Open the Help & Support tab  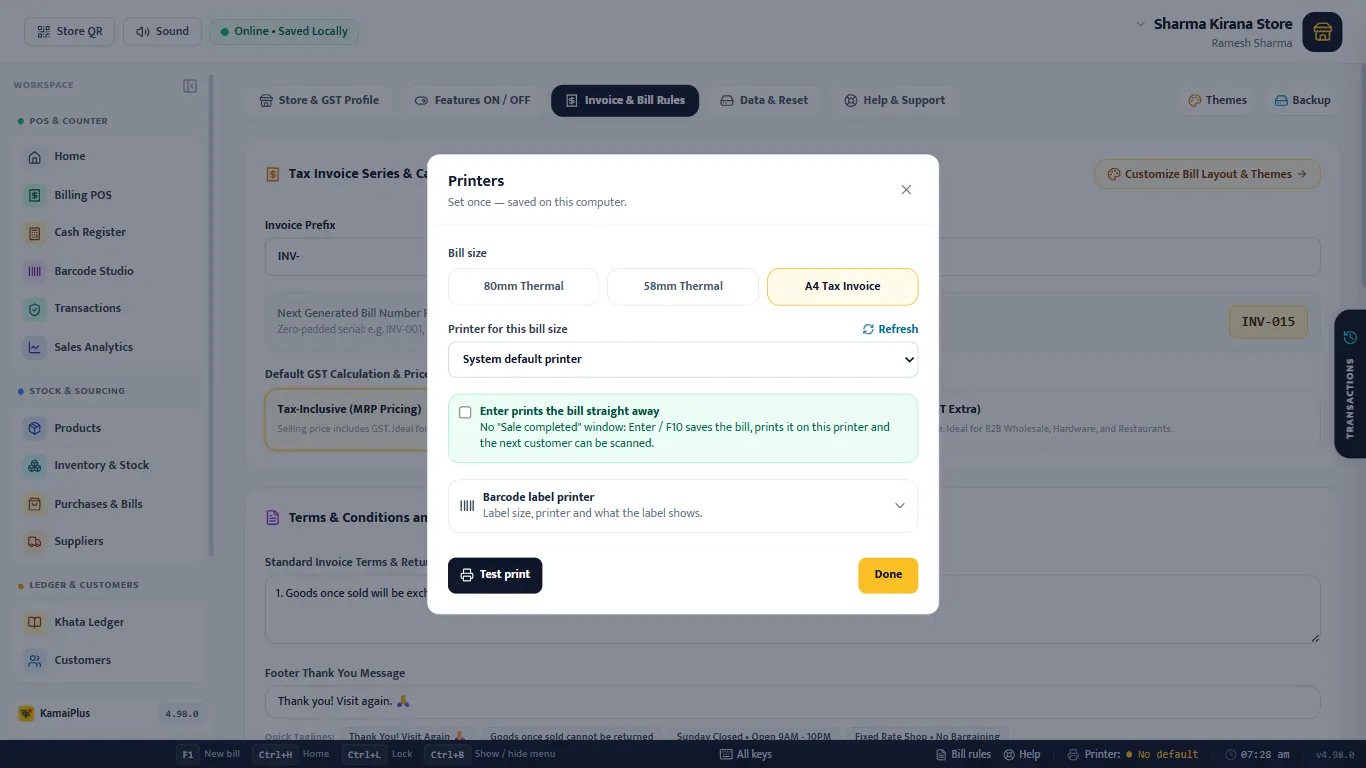(894, 100)
